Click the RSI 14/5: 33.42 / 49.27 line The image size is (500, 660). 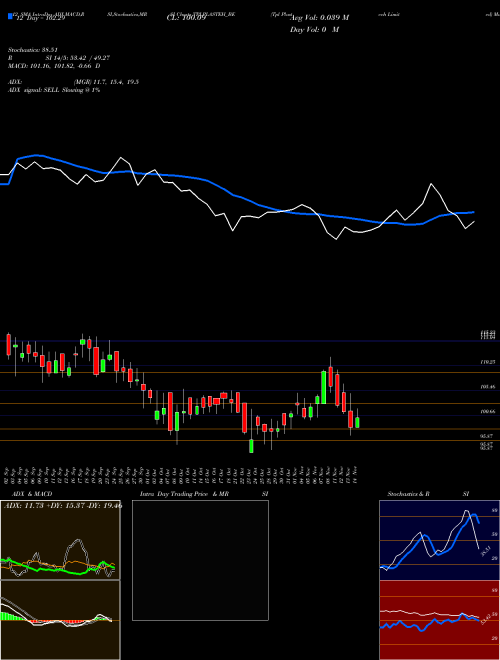[59, 58]
